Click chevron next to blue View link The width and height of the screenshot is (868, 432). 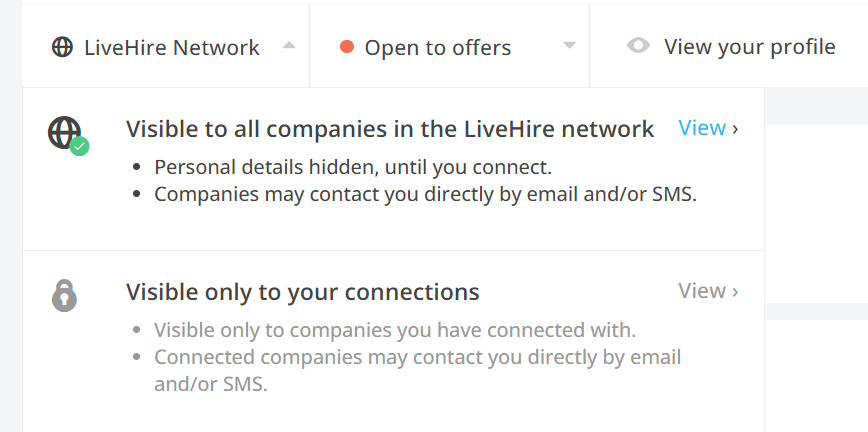[x=735, y=129]
